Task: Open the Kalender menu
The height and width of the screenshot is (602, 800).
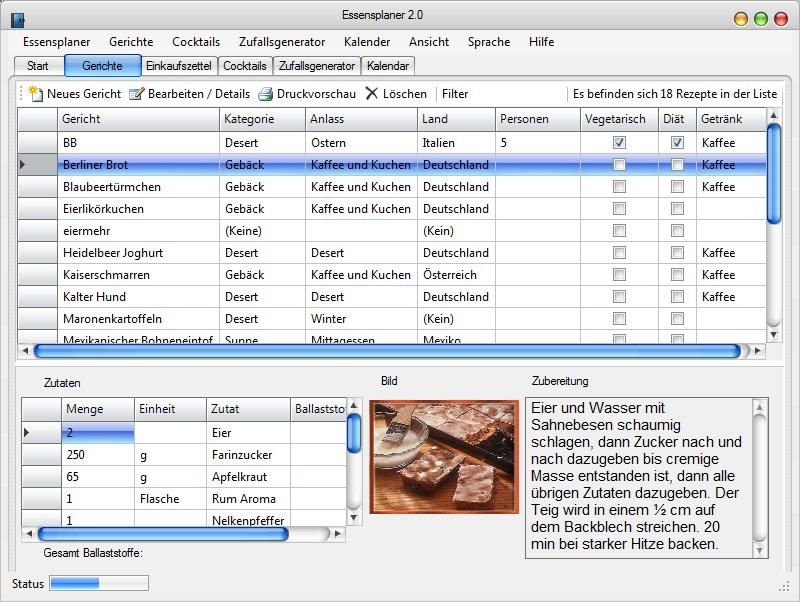Action: pos(367,42)
